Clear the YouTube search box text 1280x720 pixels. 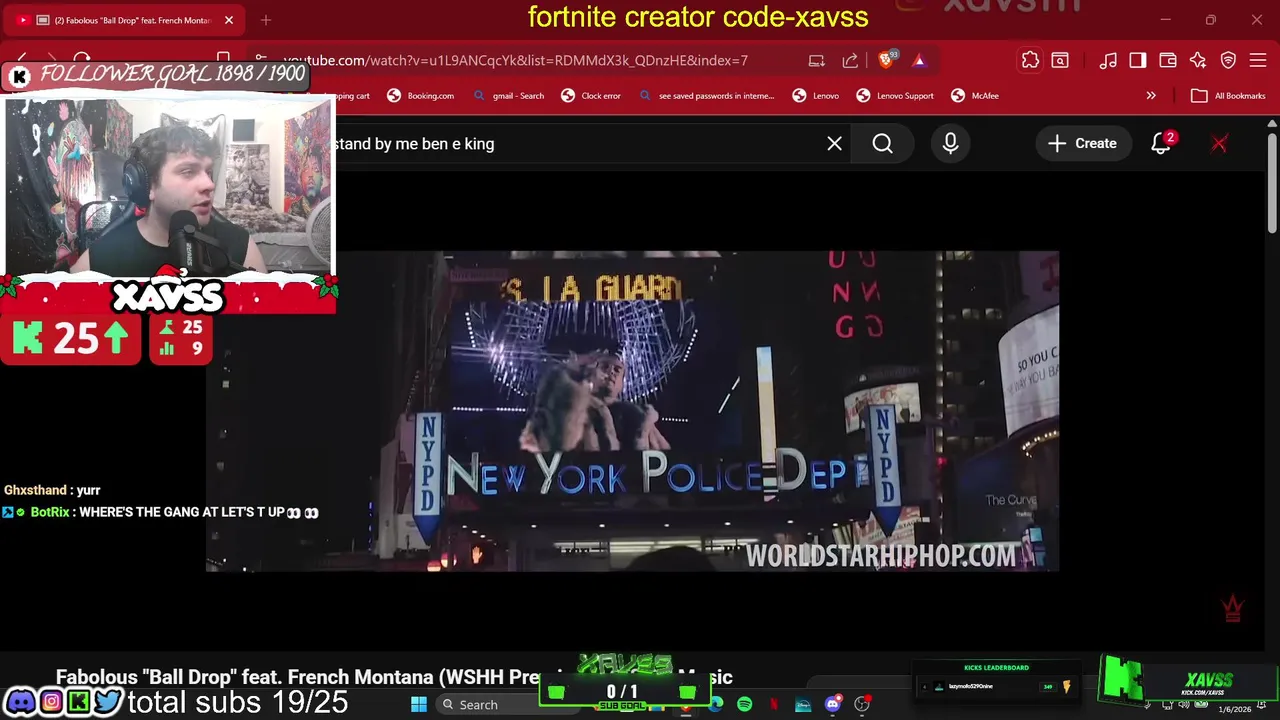pos(834,143)
